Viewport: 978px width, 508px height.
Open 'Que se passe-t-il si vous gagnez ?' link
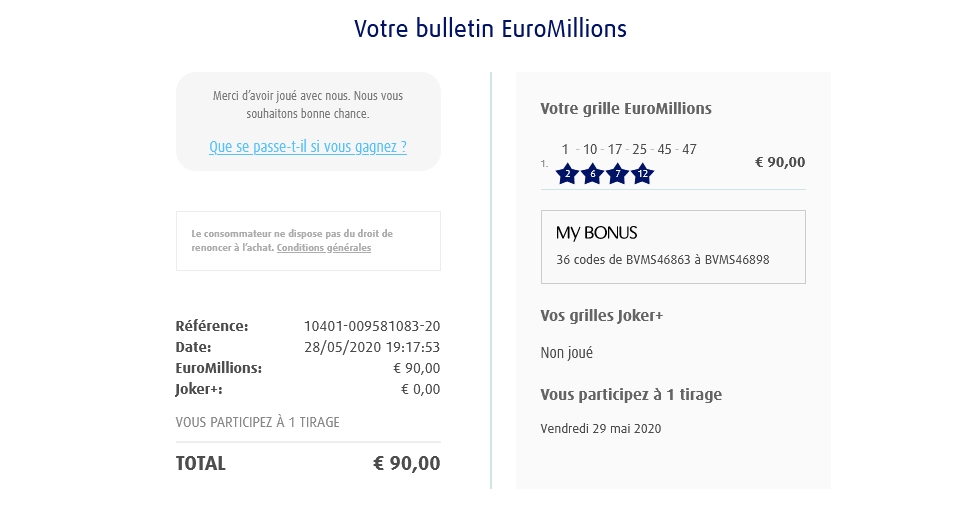(308, 147)
